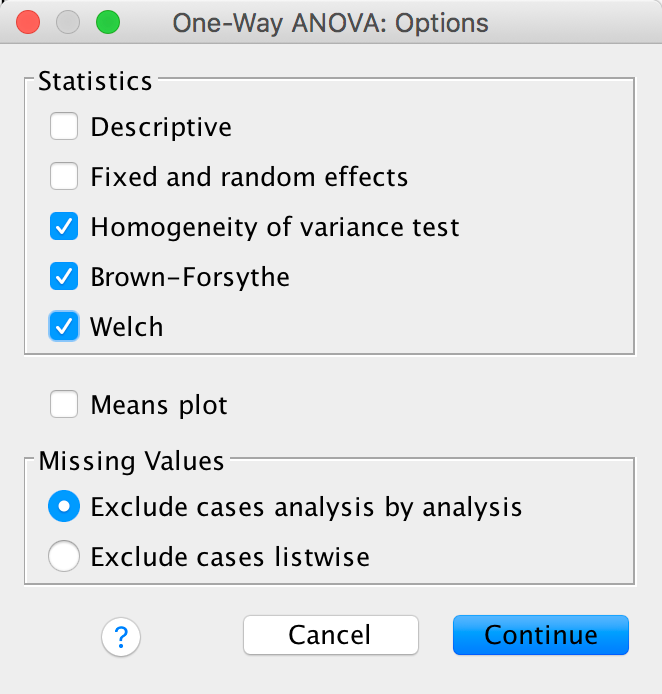Click the "Descriptive" label text
The height and width of the screenshot is (694, 662).
pyautogui.click(x=161, y=127)
